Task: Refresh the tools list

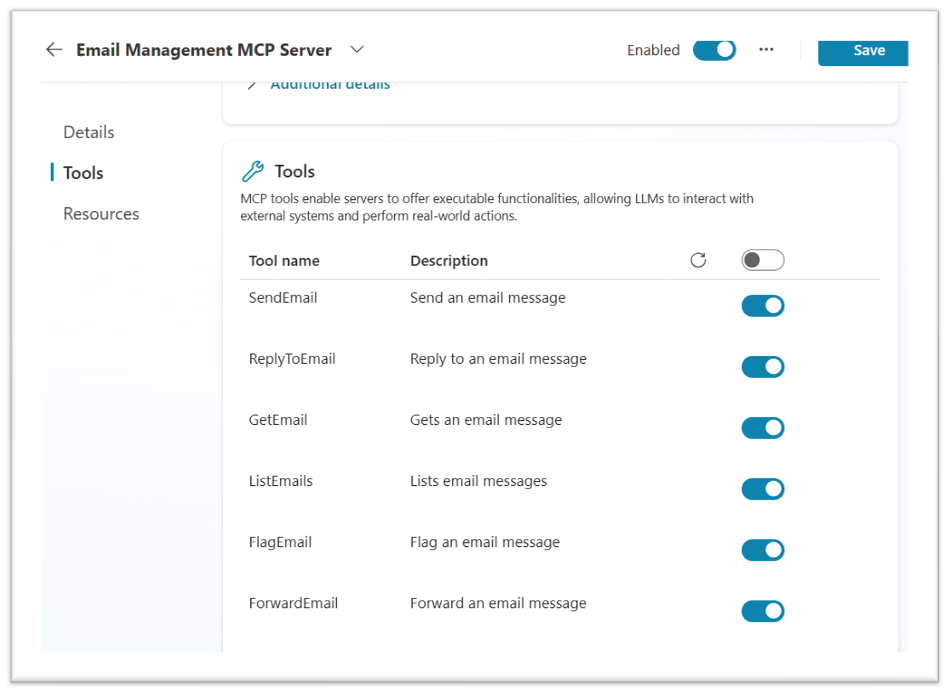Action: pyautogui.click(x=698, y=260)
